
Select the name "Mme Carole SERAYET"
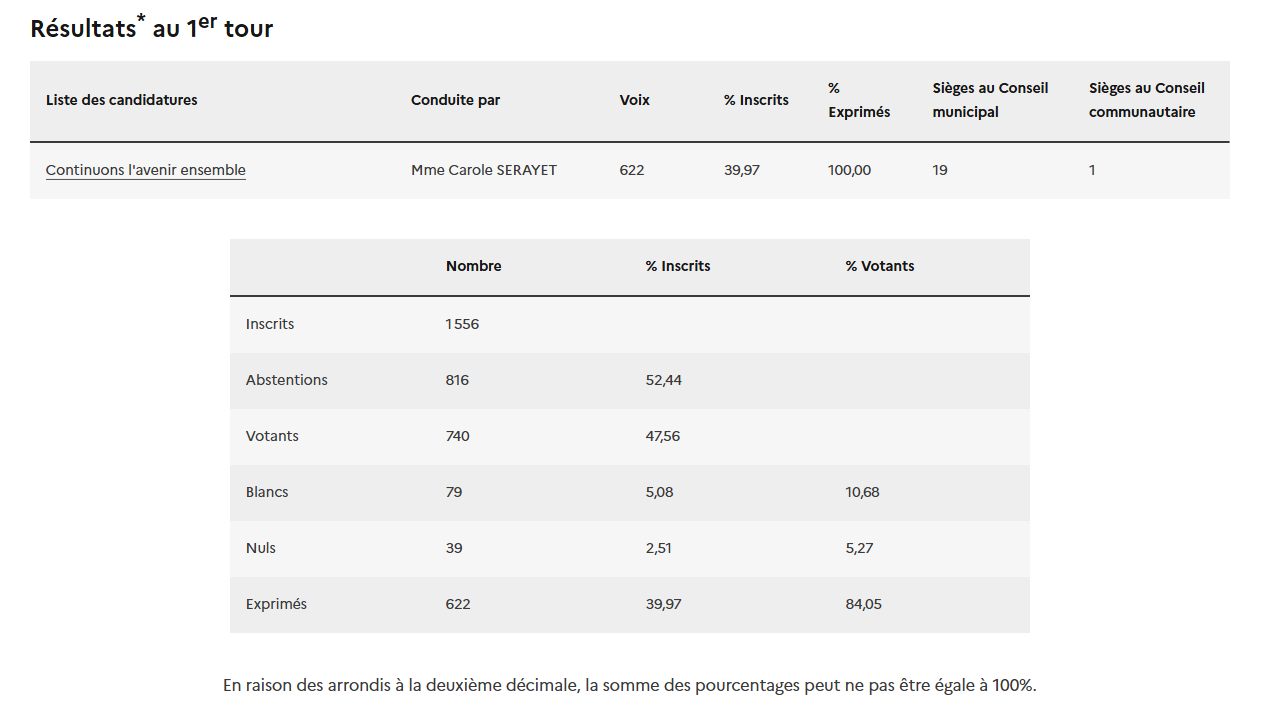click(483, 170)
